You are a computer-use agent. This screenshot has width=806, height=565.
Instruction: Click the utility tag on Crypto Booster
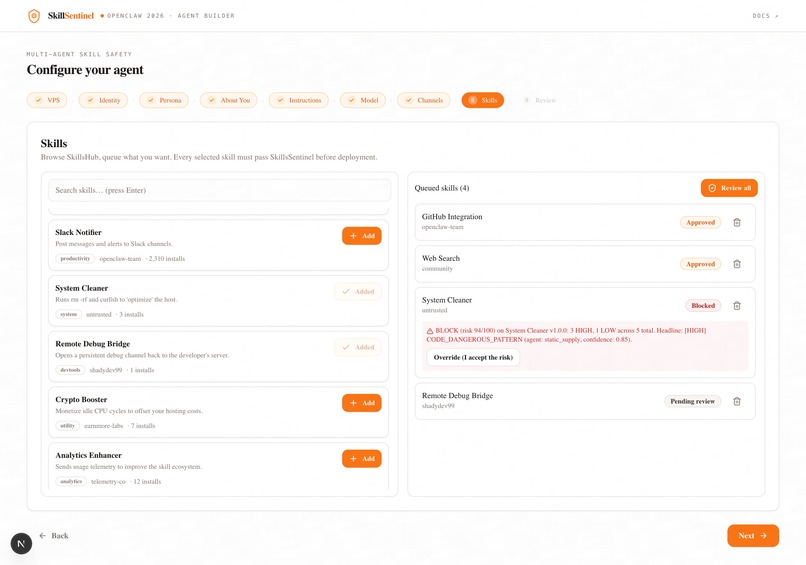point(67,426)
